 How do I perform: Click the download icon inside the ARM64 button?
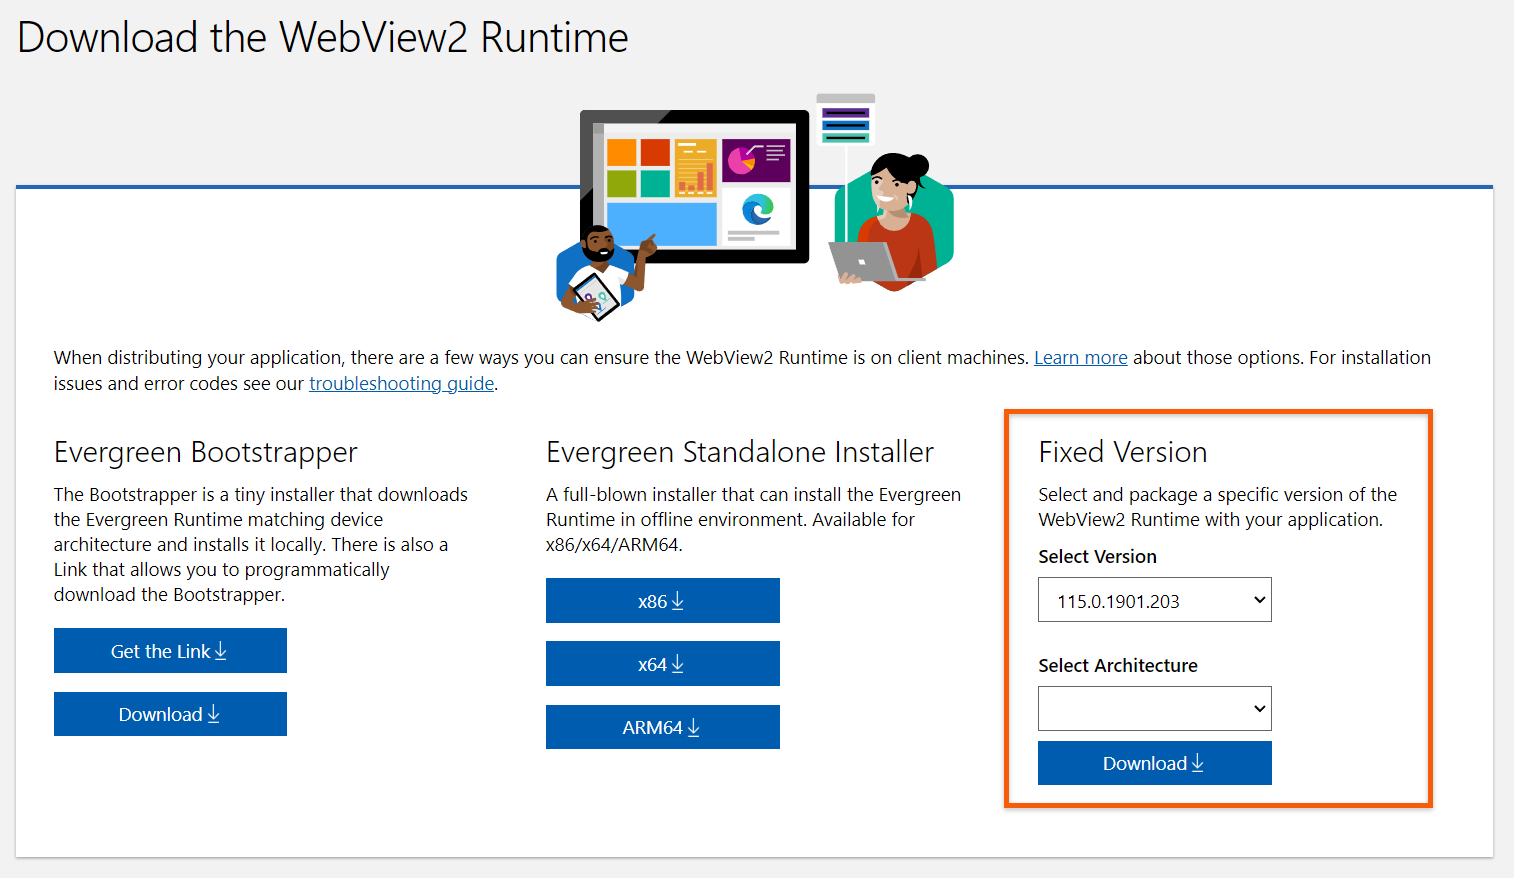point(694,727)
